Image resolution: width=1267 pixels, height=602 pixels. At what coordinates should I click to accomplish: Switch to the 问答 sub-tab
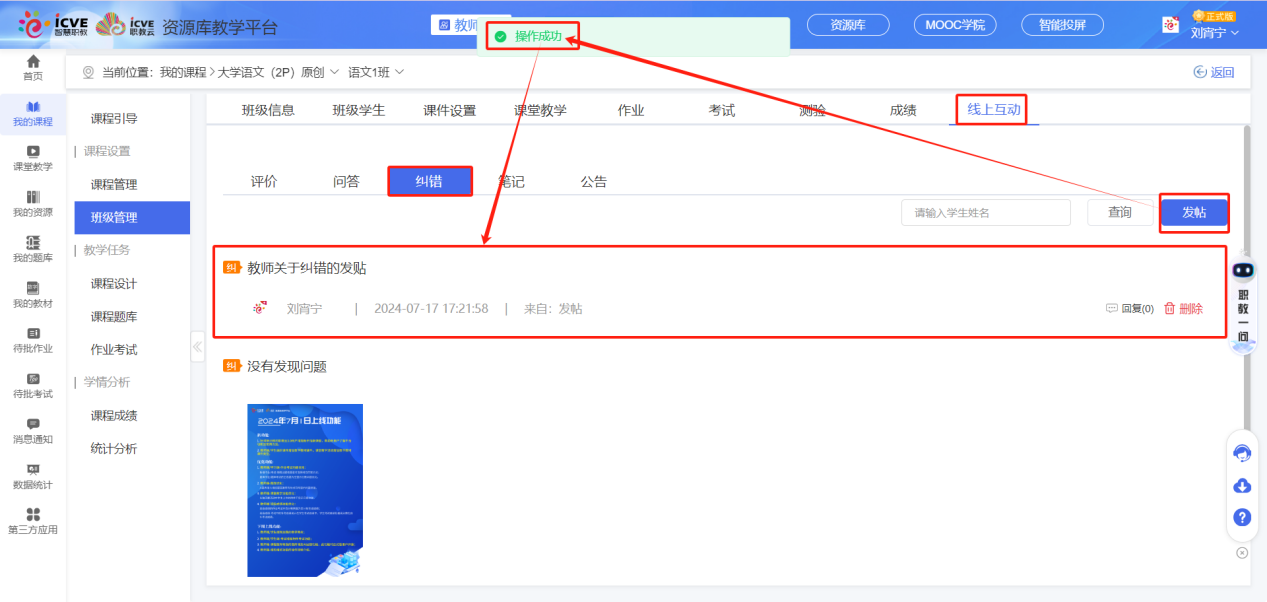pos(346,180)
